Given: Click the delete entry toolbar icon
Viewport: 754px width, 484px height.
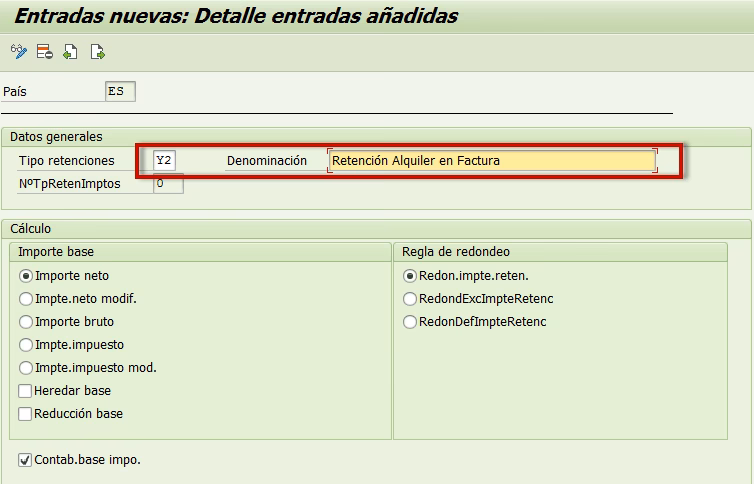Looking at the screenshot, I should [44, 52].
